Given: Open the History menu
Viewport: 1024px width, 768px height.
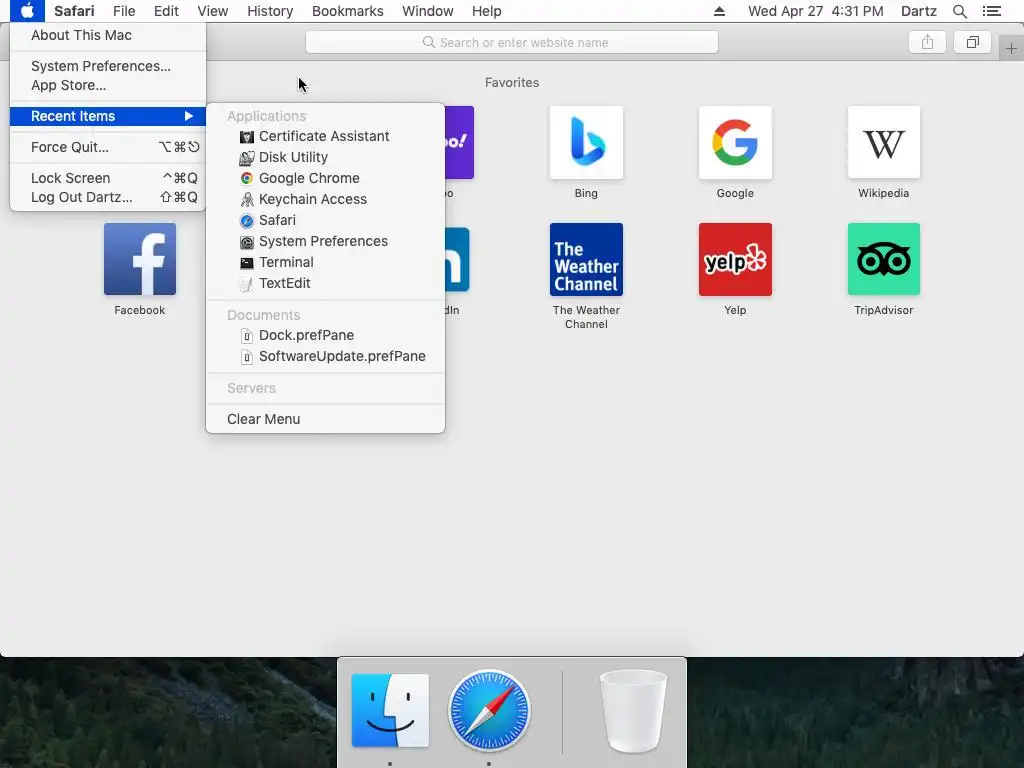Looking at the screenshot, I should (x=270, y=11).
